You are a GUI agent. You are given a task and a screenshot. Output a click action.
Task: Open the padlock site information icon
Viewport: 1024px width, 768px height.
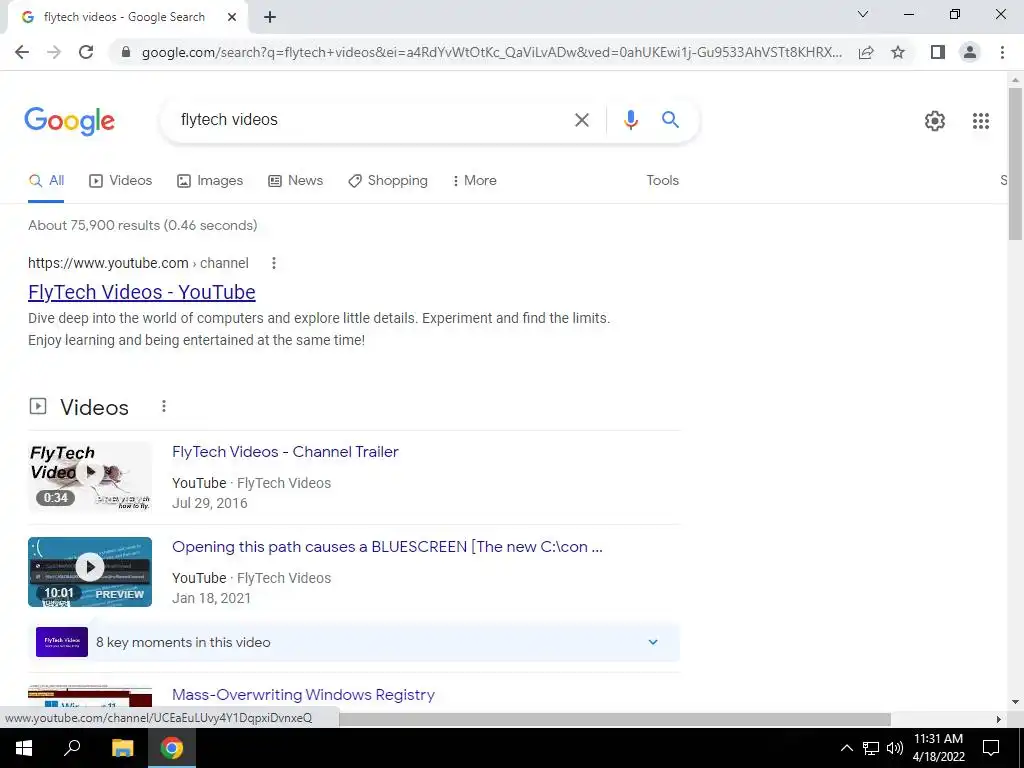[126, 52]
